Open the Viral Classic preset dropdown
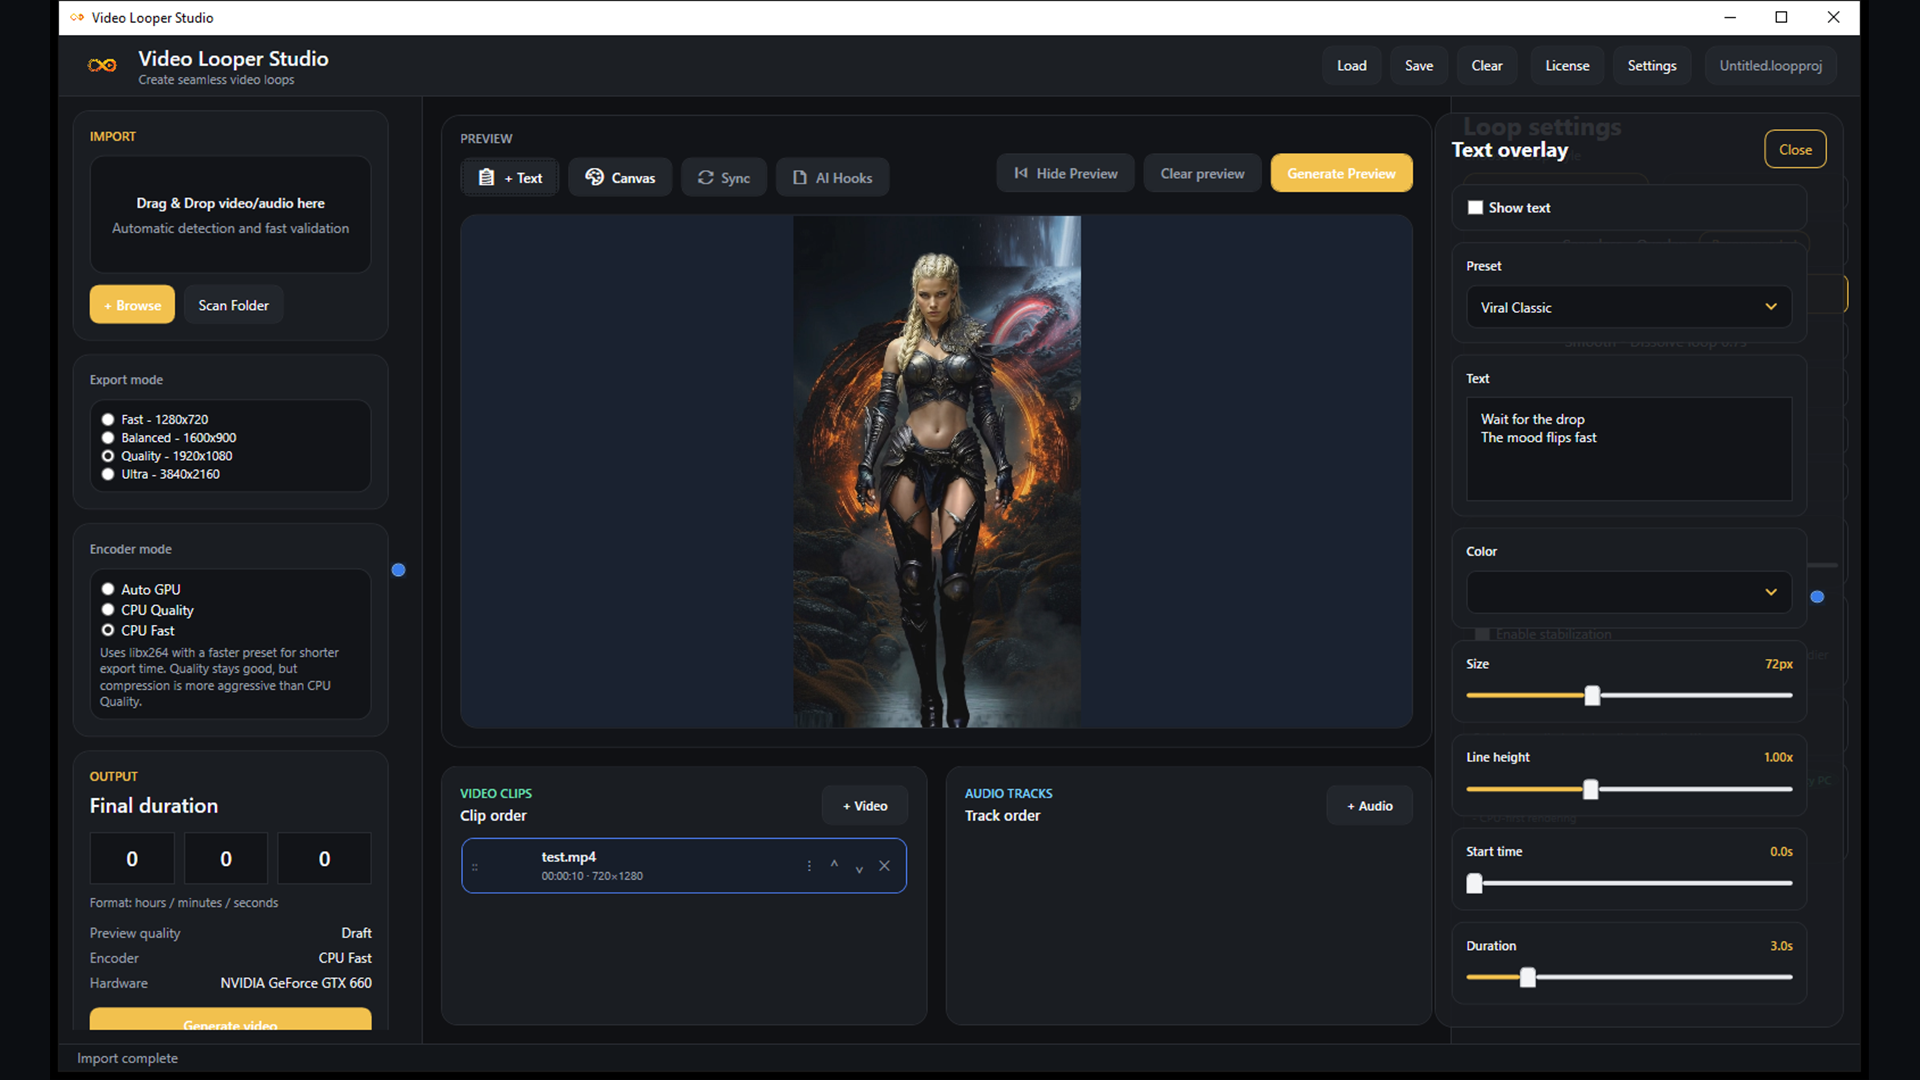The height and width of the screenshot is (1080, 1920). (x=1629, y=307)
